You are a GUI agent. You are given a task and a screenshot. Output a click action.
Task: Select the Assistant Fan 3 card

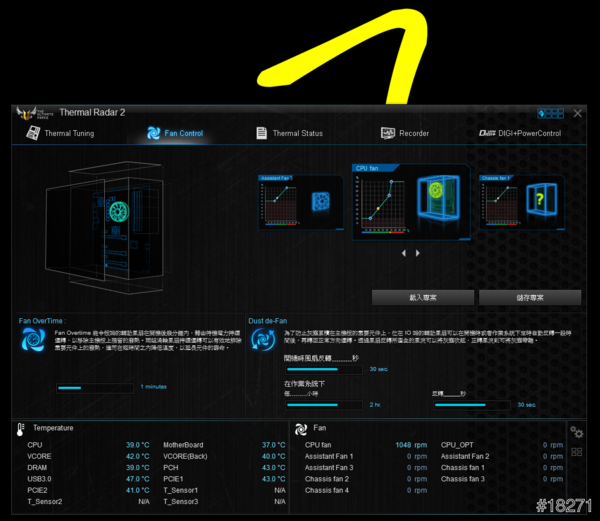pos(301,202)
